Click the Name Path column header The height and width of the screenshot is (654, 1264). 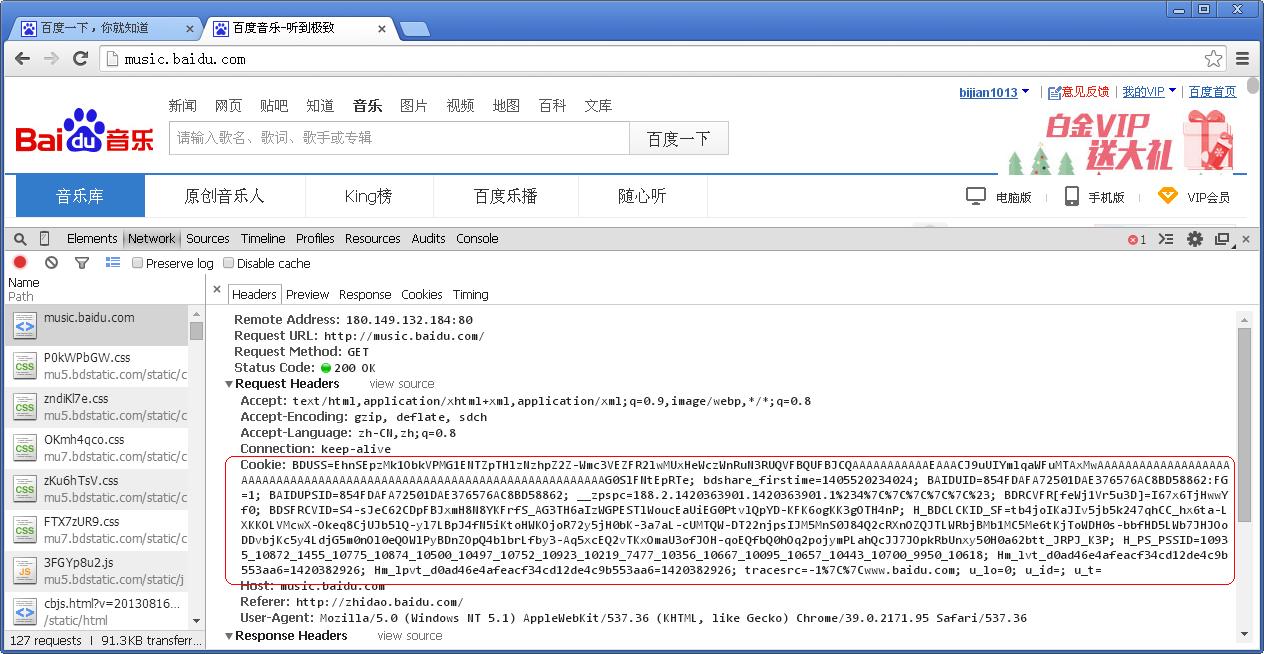coord(104,290)
